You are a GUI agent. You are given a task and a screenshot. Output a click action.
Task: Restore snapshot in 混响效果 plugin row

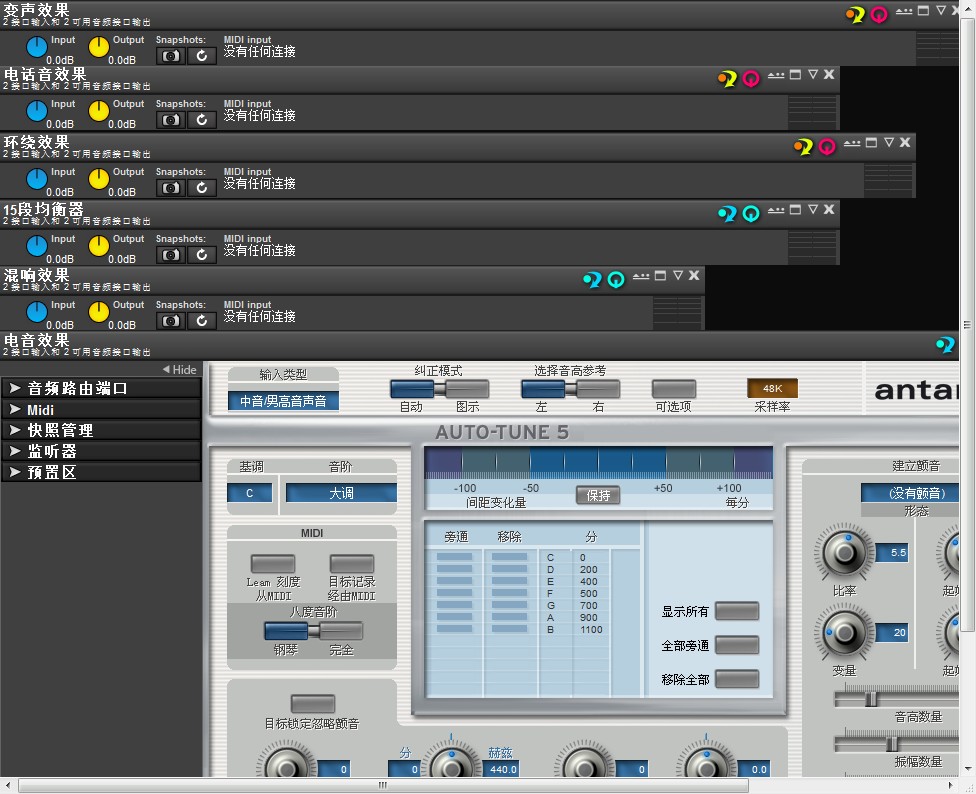coord(202,321)
